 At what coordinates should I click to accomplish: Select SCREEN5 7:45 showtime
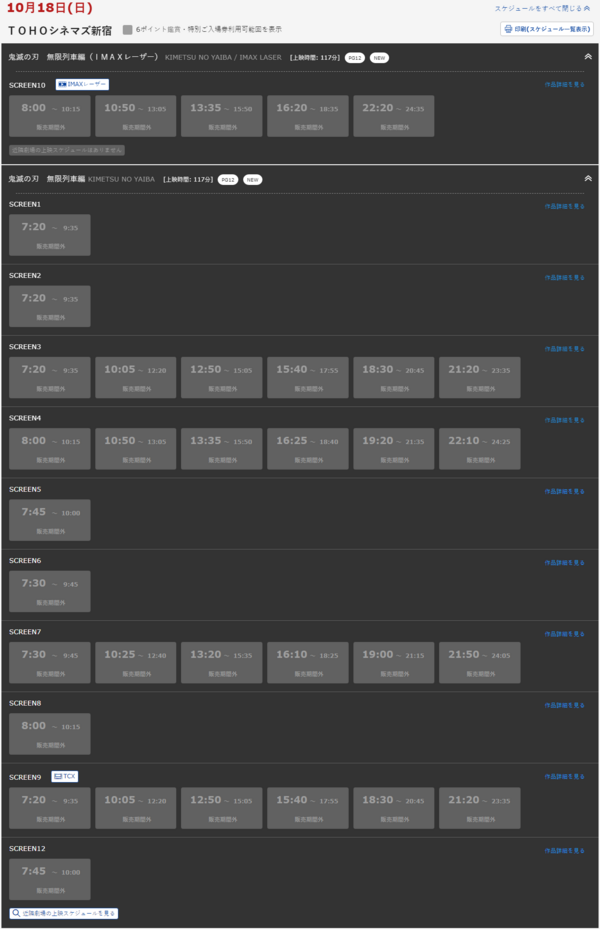50,520
